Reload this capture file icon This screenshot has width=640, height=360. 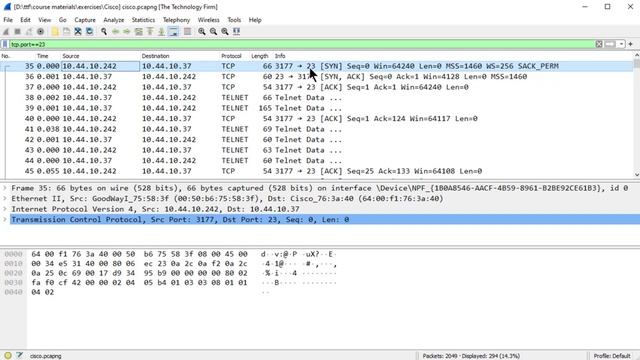coord(89,31)
